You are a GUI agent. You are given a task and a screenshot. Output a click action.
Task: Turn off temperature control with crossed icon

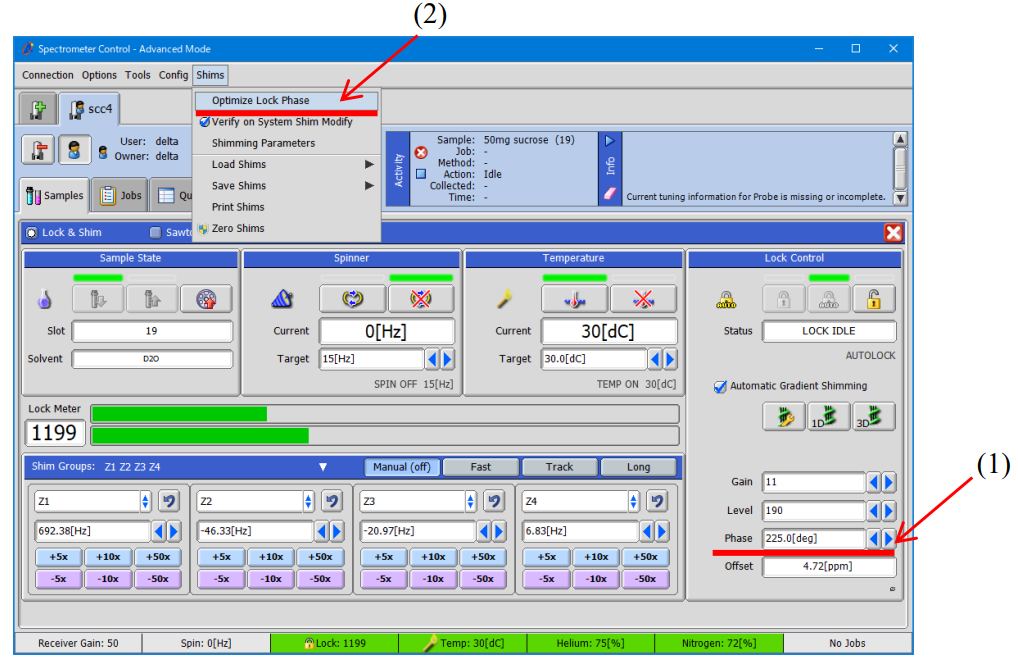coord(643,298)
